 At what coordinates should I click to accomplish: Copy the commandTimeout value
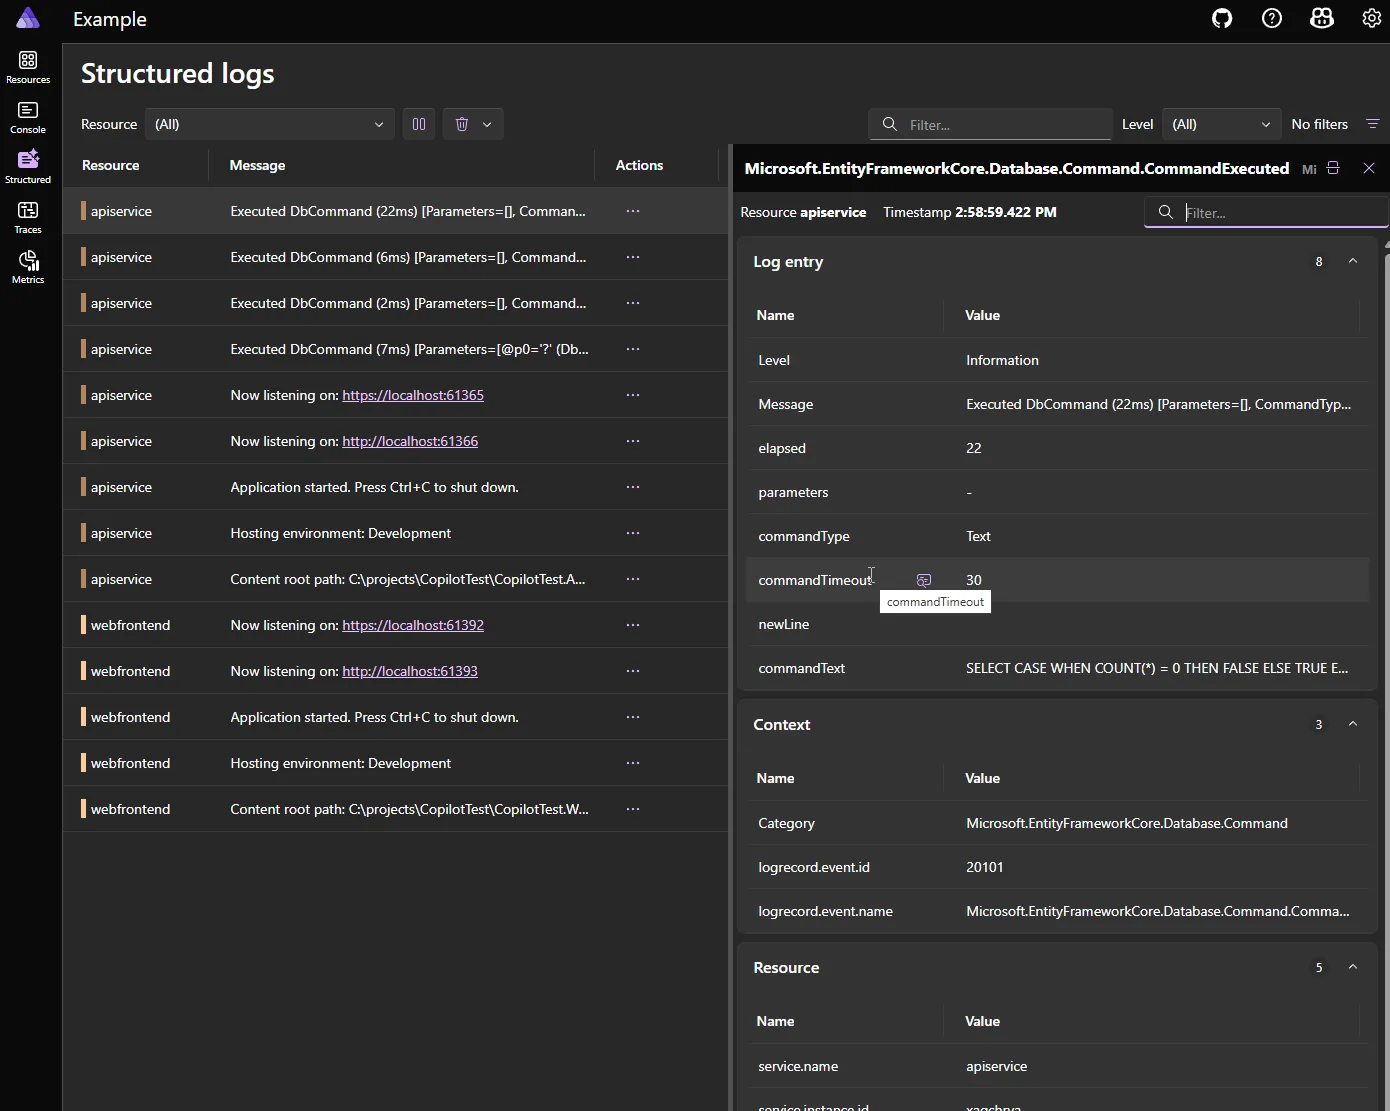922,580
